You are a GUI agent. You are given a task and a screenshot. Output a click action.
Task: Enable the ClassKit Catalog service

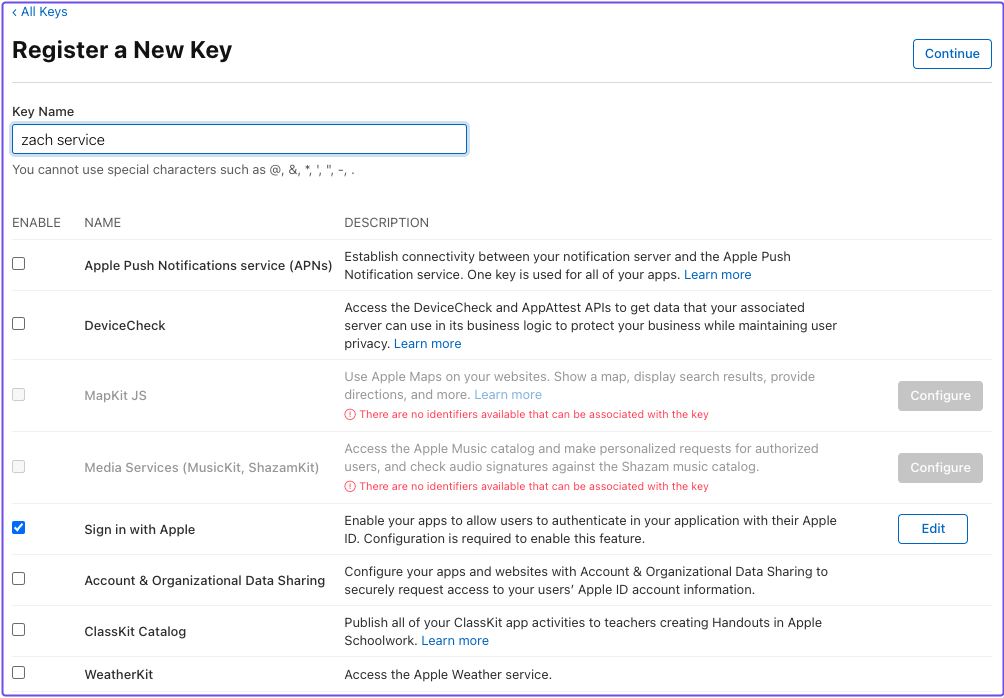(17, 628)
